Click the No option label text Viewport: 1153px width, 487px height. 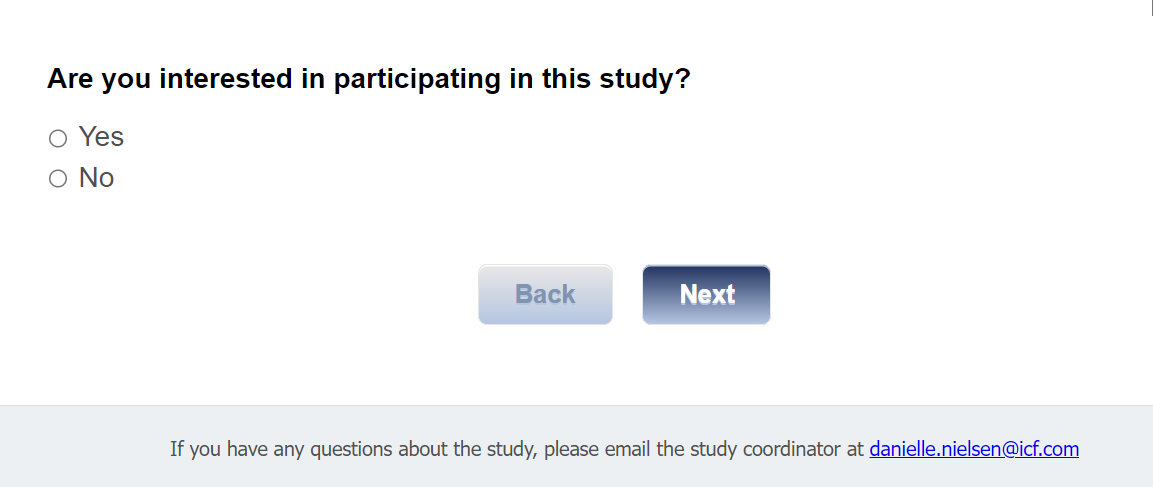(97, 178)
